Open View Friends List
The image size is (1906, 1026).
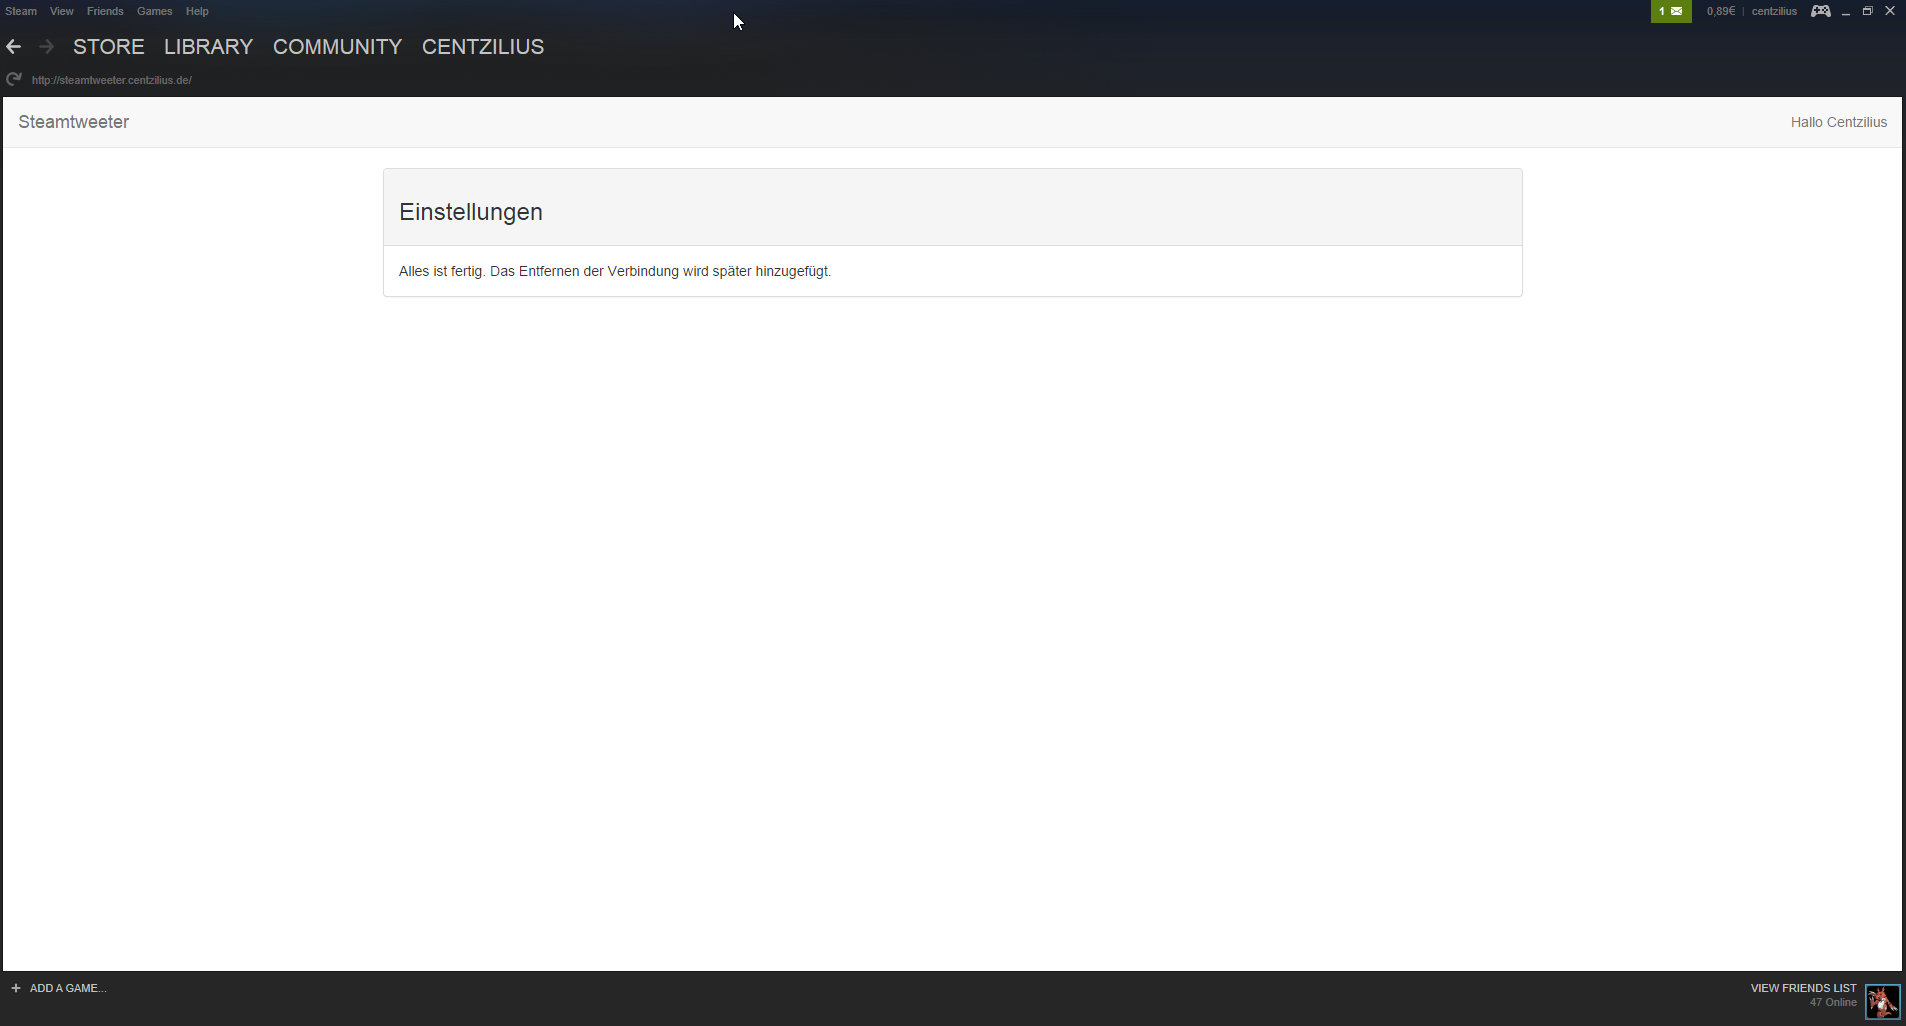tap(1803, 988)
